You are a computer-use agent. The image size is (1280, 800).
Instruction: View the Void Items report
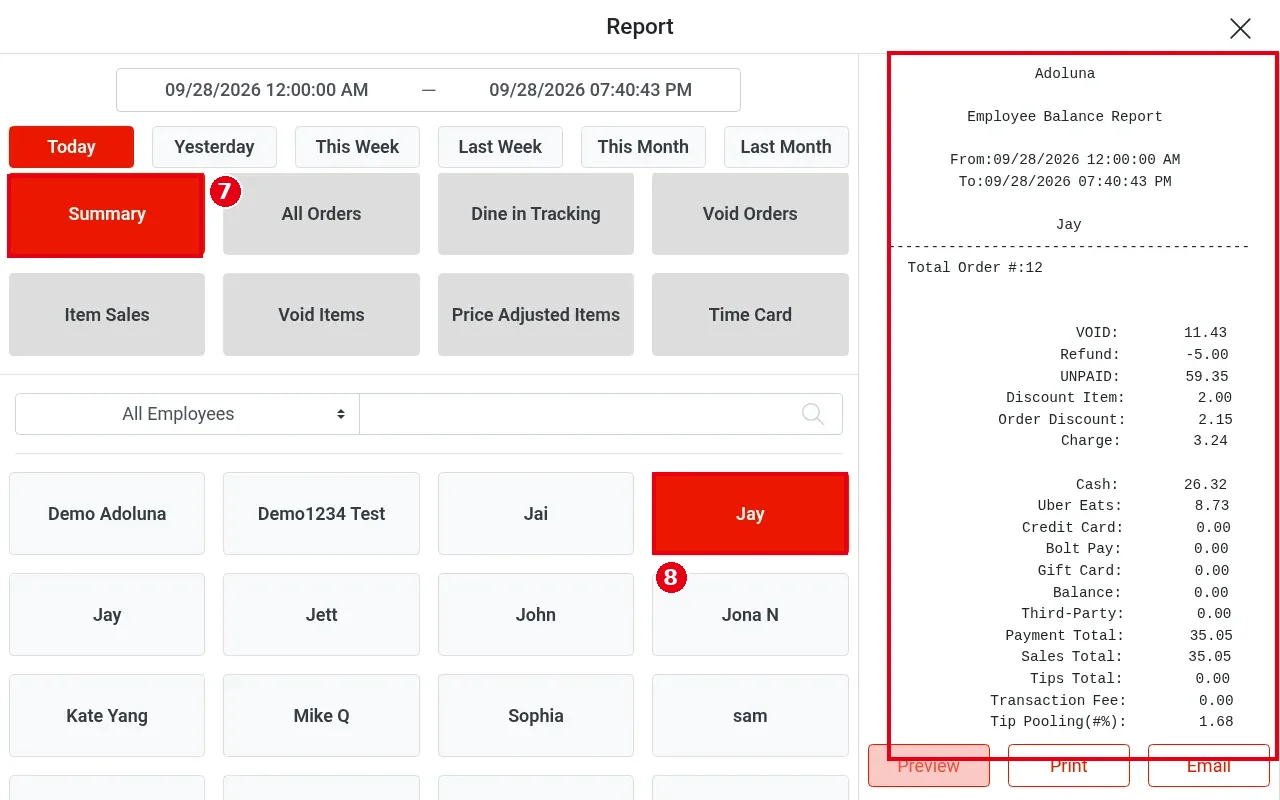(321, 315)
